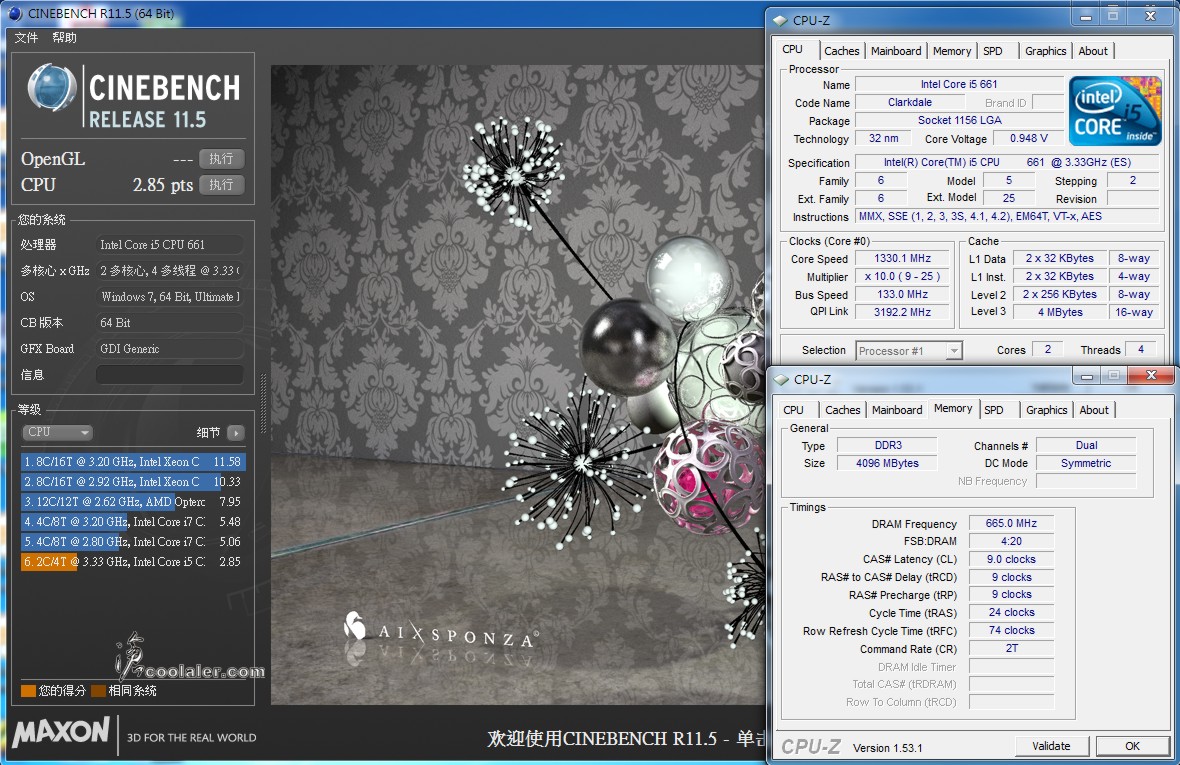Select ranking row 8C/16T @ 2.92 GHz Xeon
The height and width of the screenshot is (765, 1180).
point(133,481)
